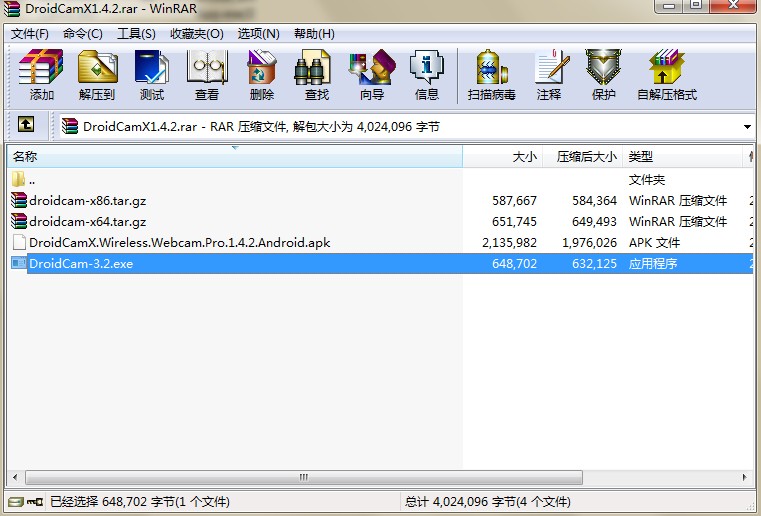Open the 查找 (Find) binoculars tool
761x516 pixels.
pyautogui.click(x=316, y=75)
